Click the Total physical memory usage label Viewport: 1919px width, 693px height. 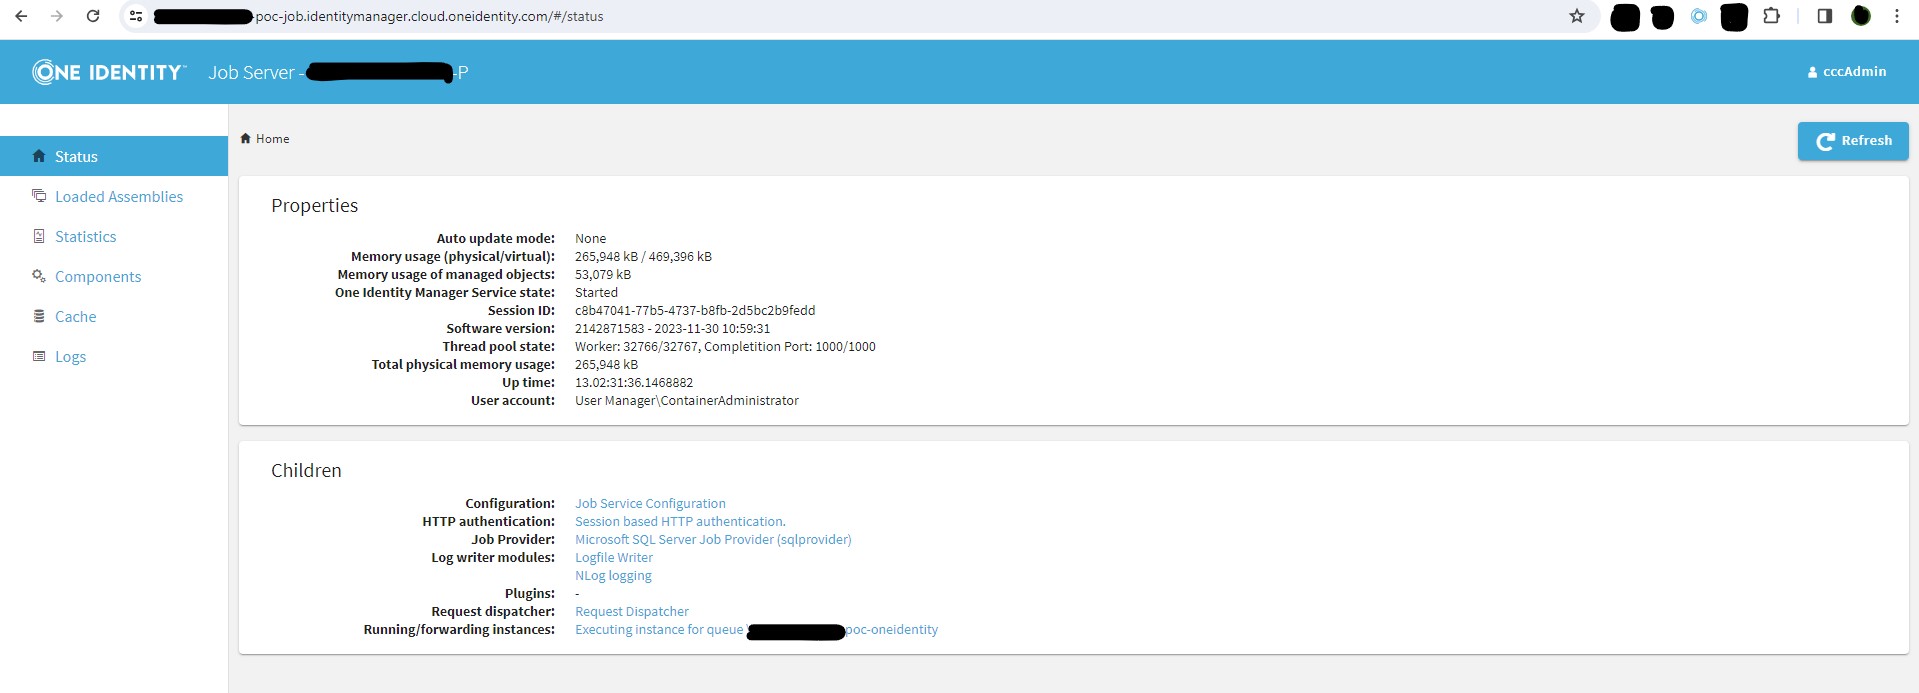pos(463,365)
